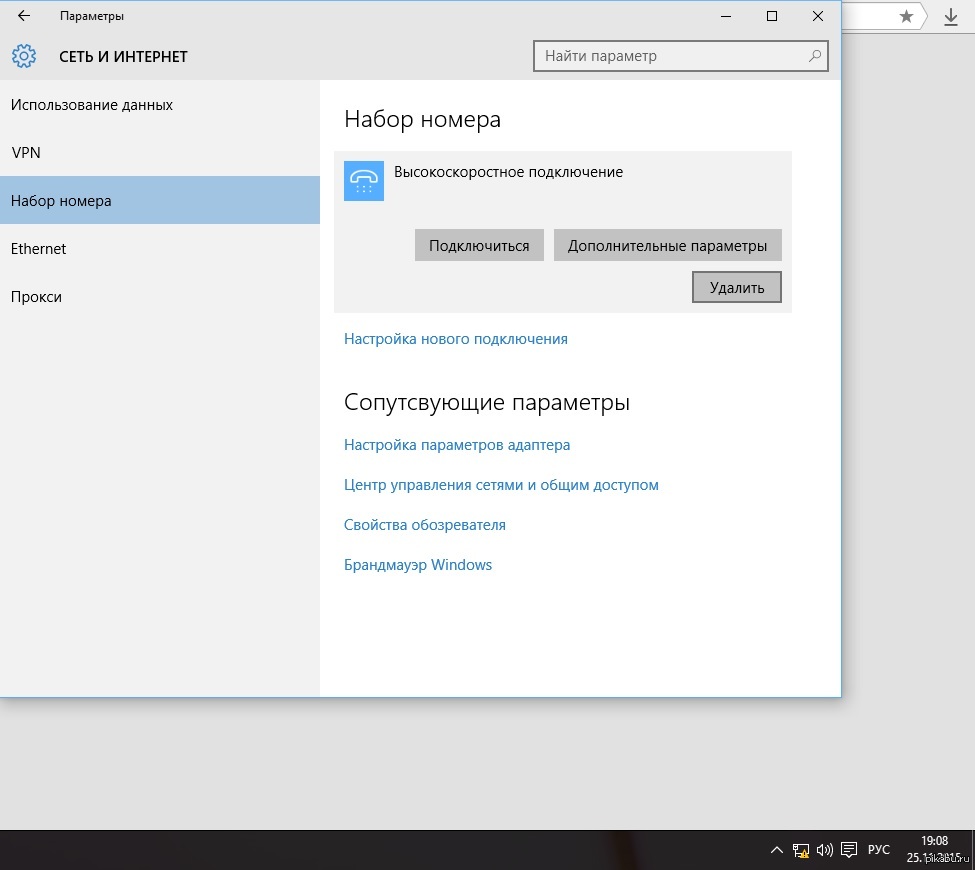Go to the Ethernet settings section

pyautogui.click(x=38, y=249)
